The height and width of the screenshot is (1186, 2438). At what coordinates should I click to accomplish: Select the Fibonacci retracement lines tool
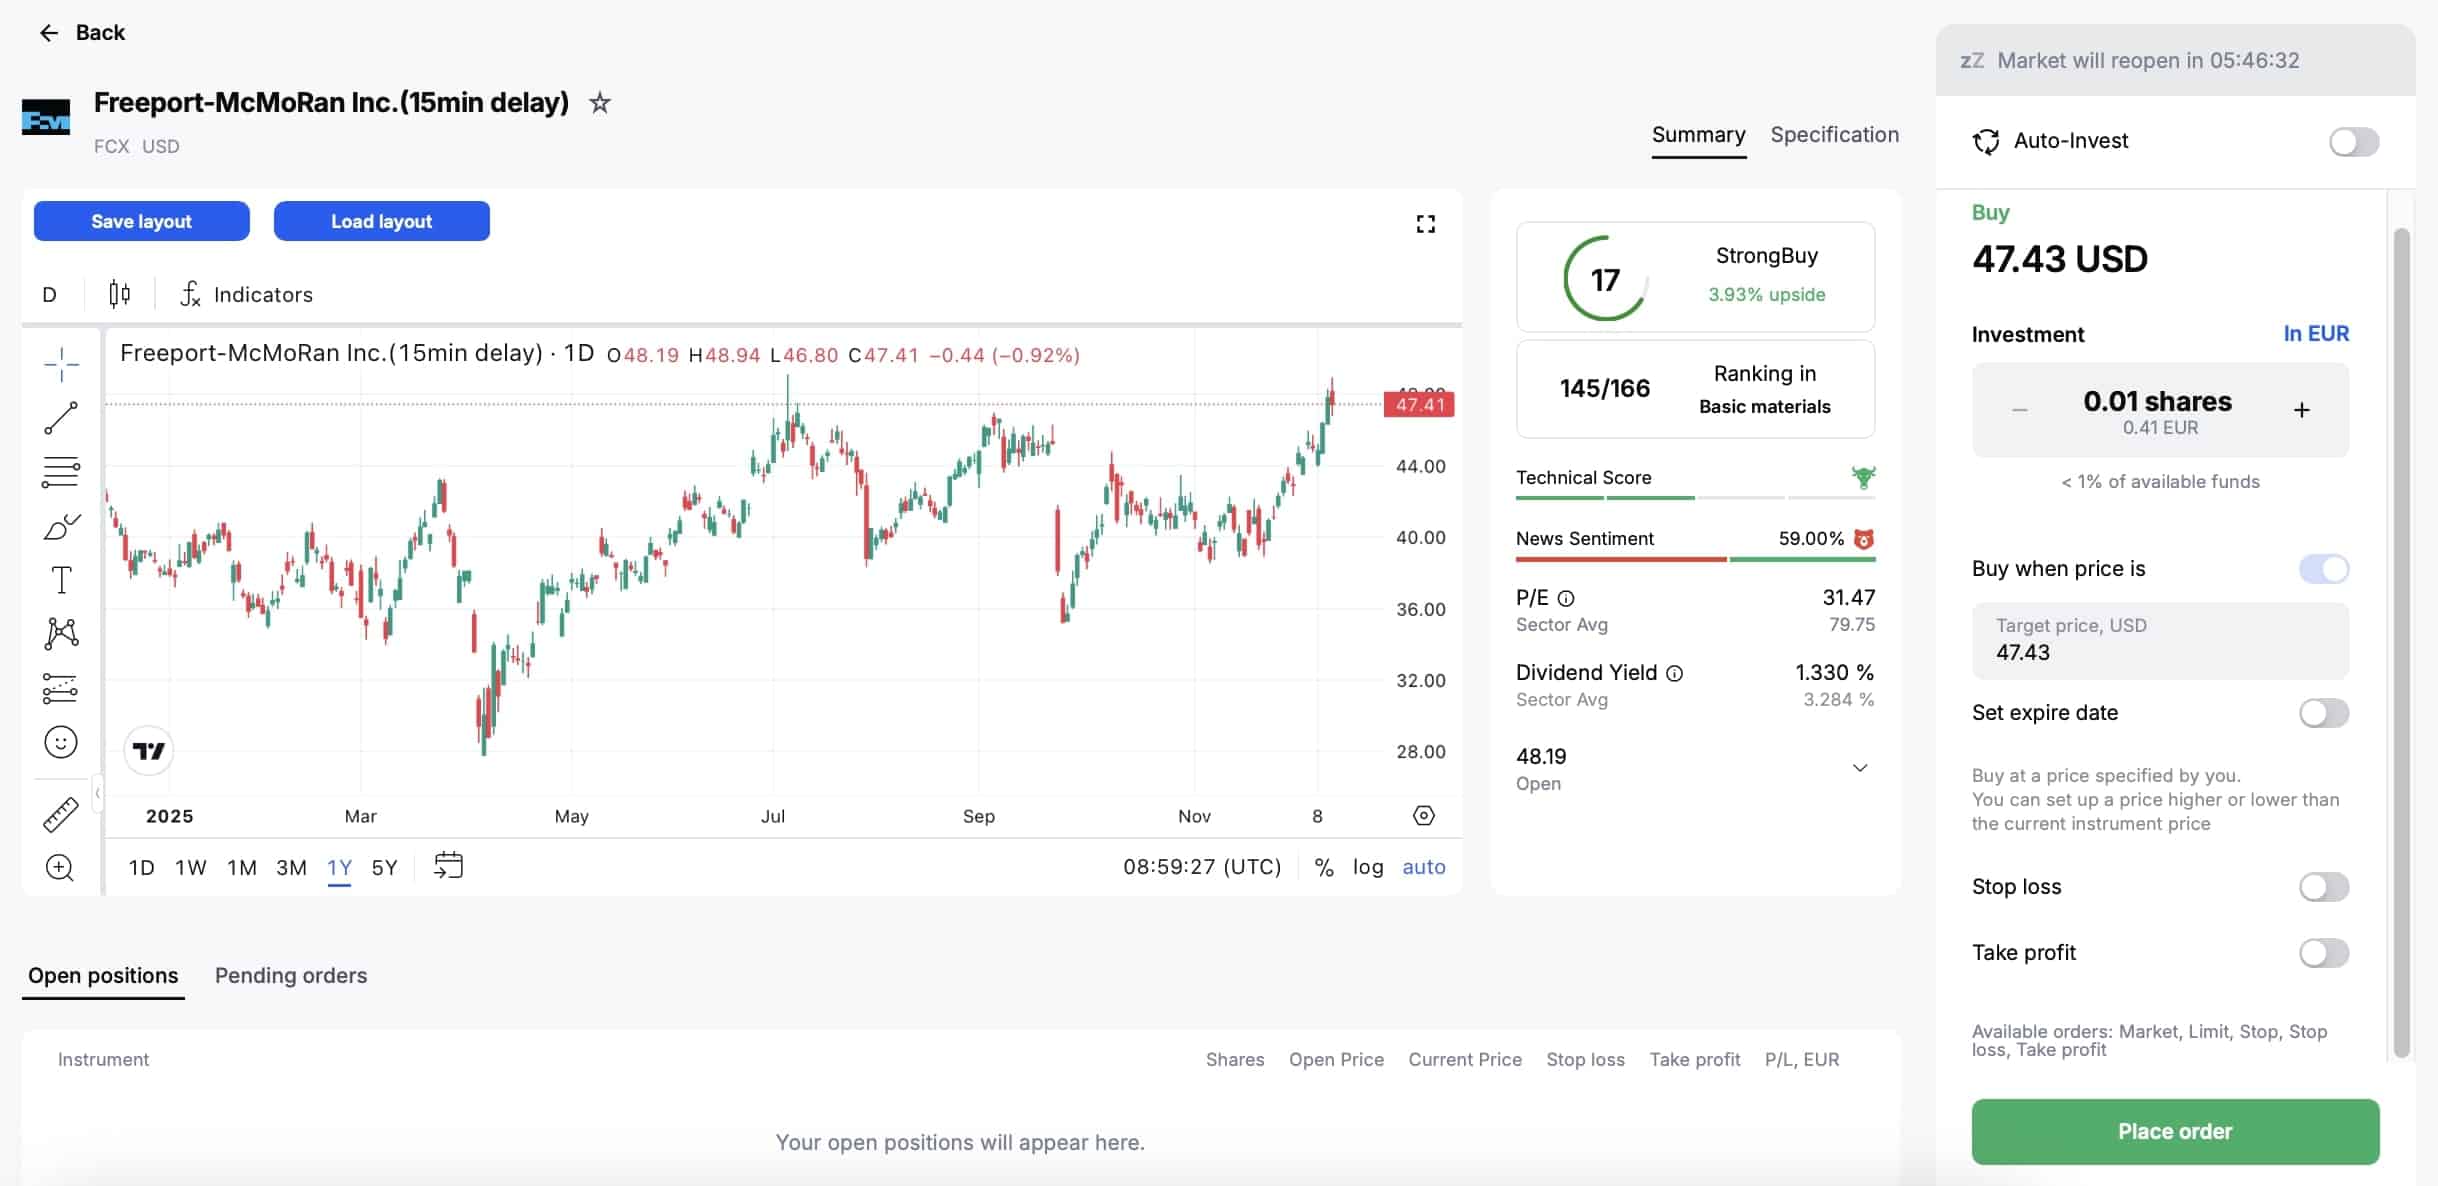pyautogui.click(x=61, y=472)
